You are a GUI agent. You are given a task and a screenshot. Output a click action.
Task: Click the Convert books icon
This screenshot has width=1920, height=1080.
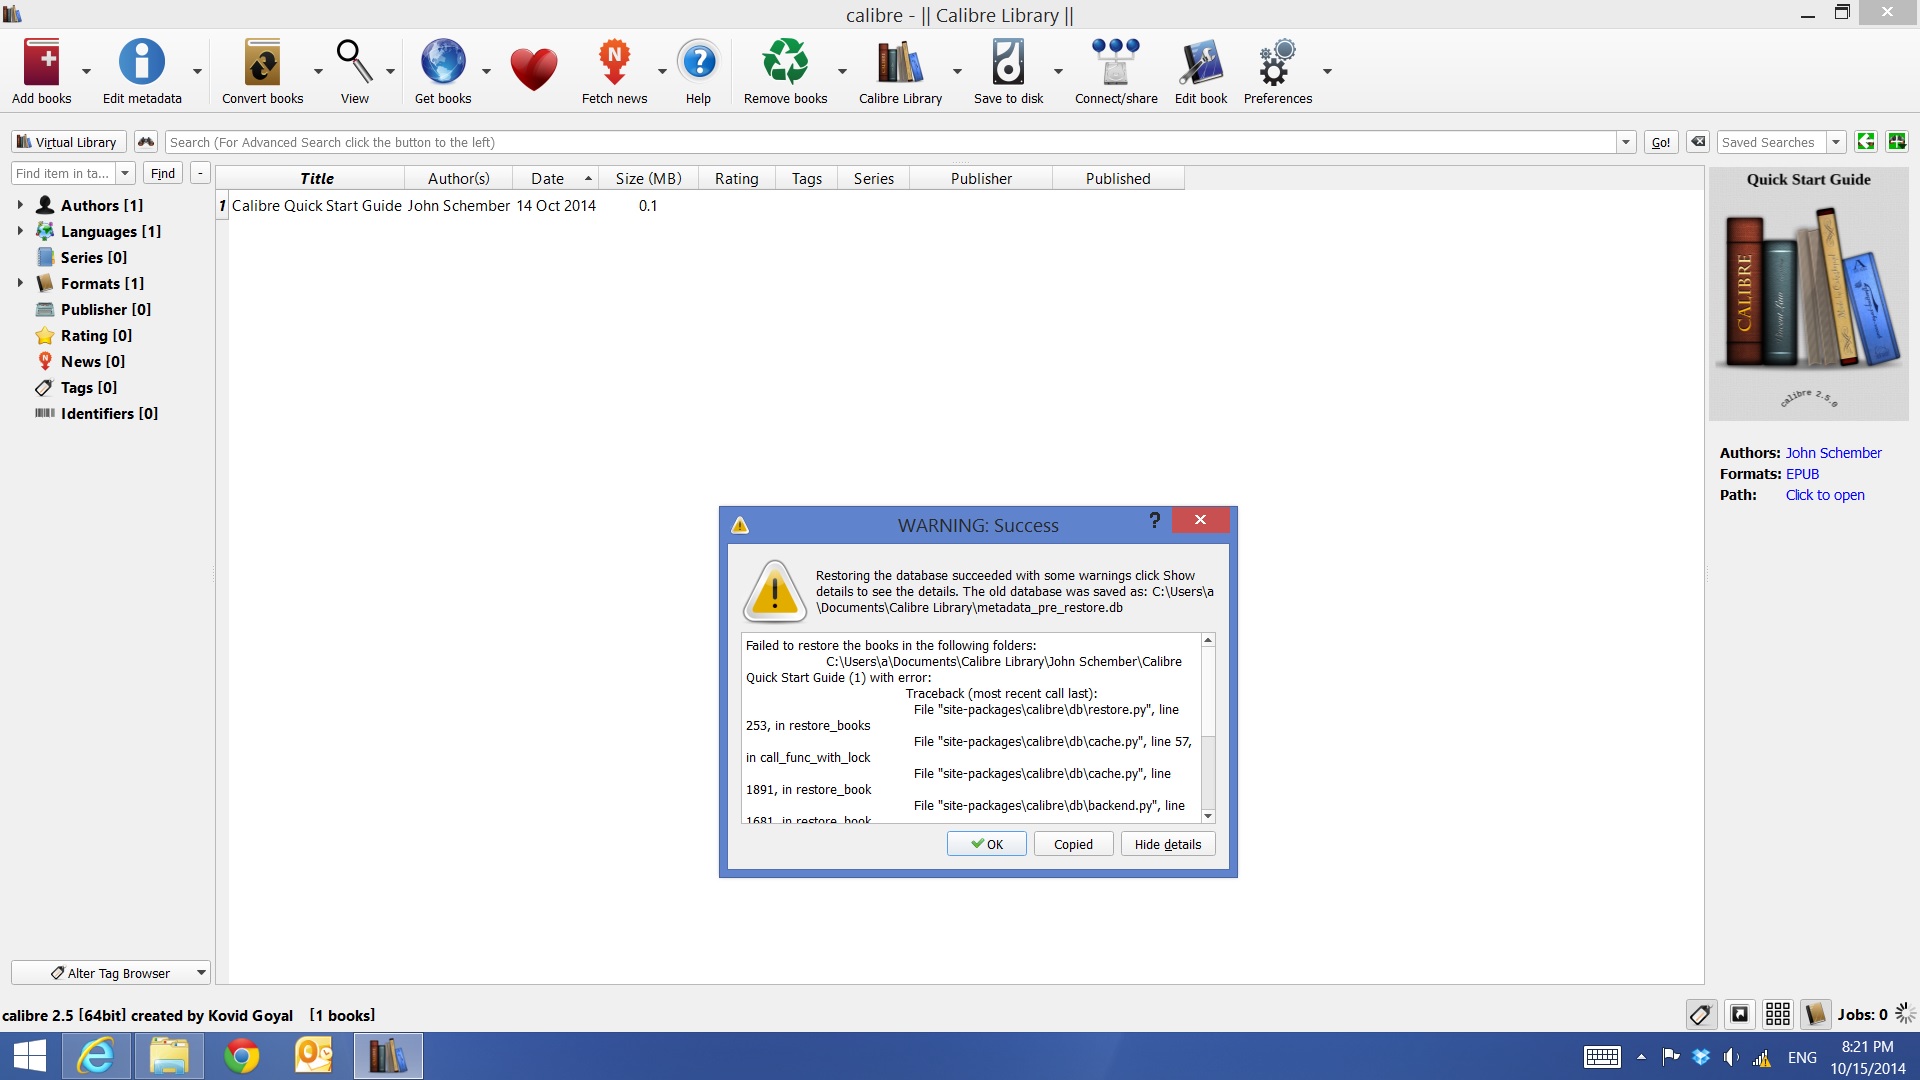262,63
